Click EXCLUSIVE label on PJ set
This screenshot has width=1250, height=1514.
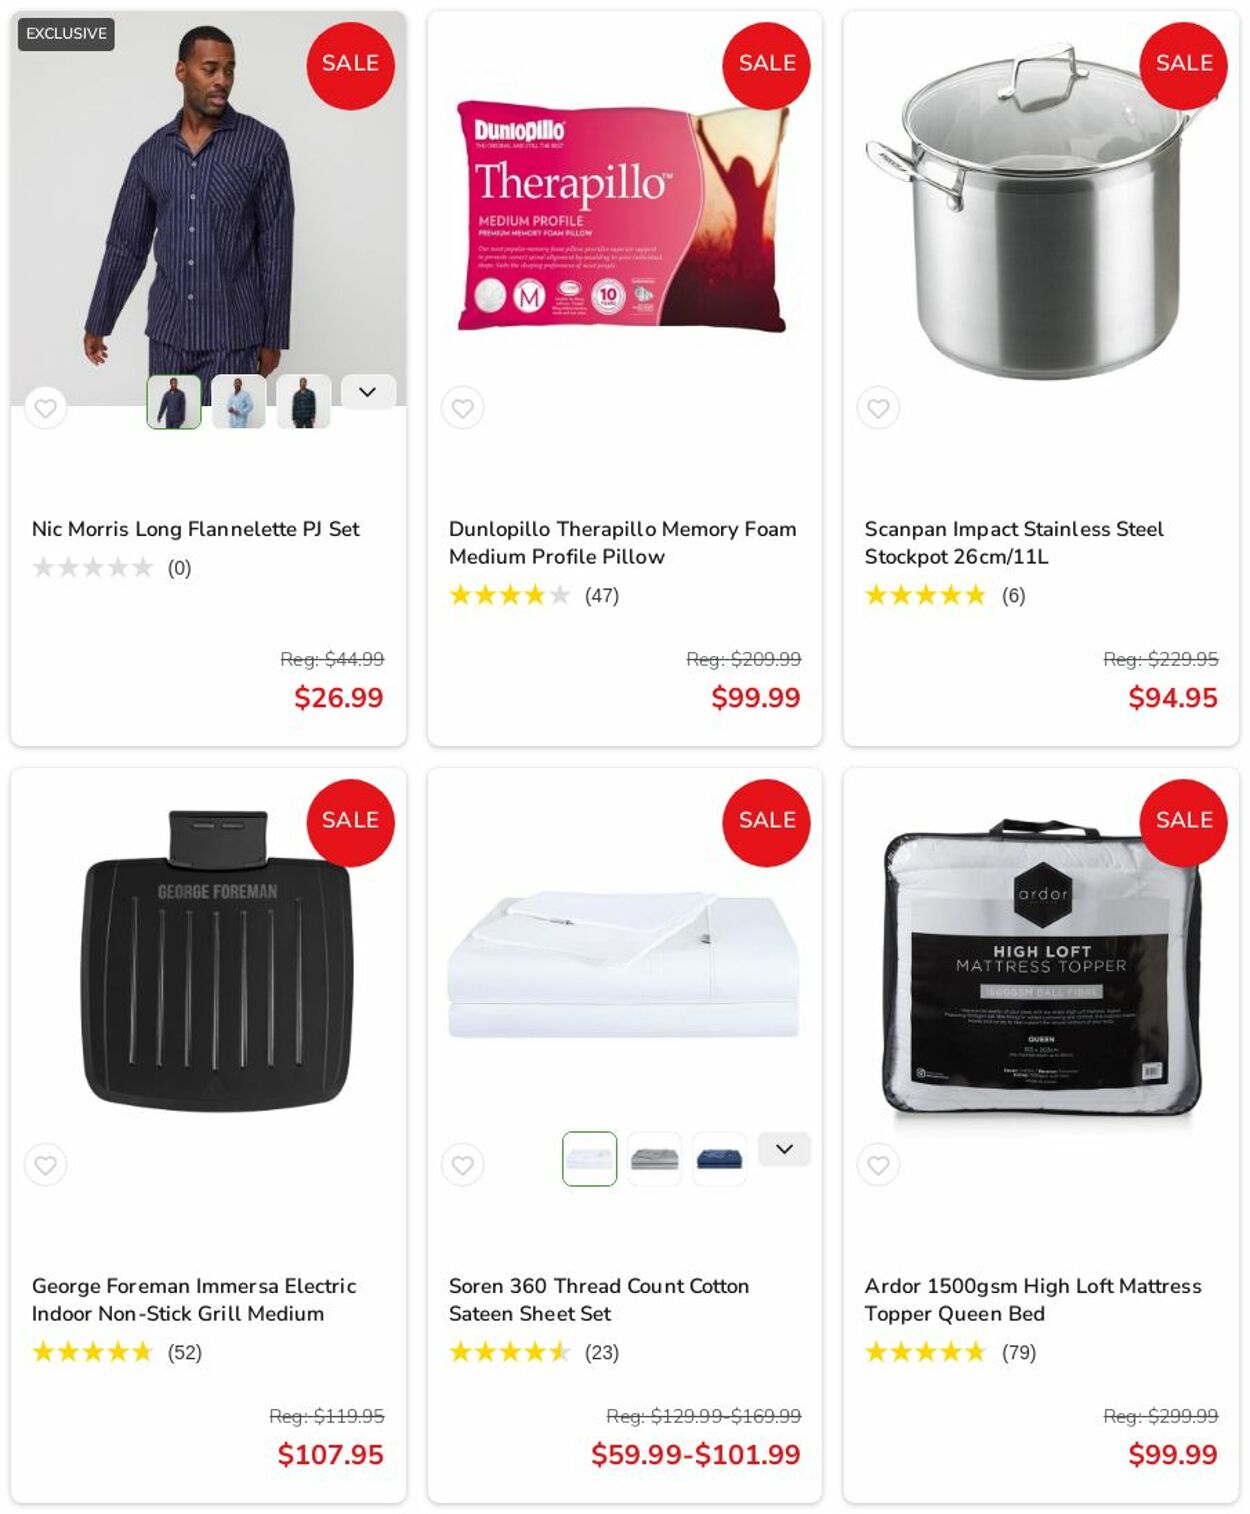click(66, 34)
